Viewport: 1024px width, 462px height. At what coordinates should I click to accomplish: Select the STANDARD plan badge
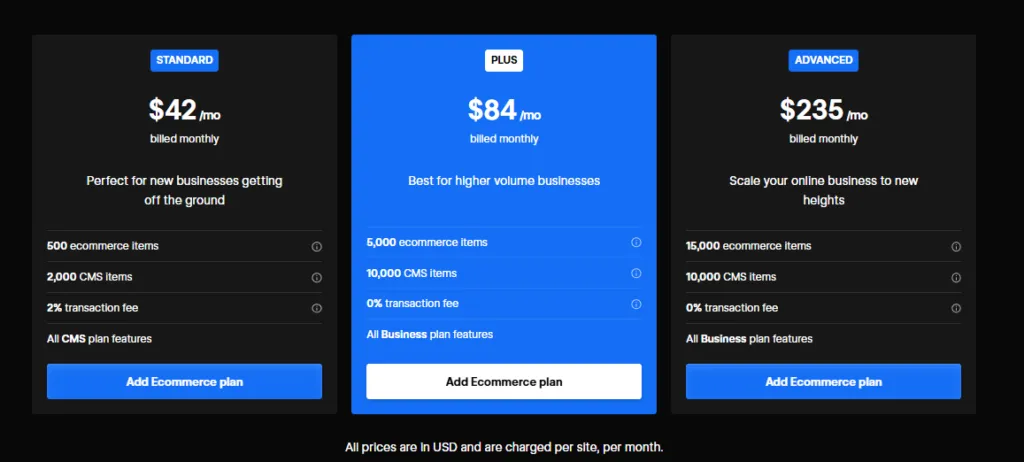click(184, 60)
